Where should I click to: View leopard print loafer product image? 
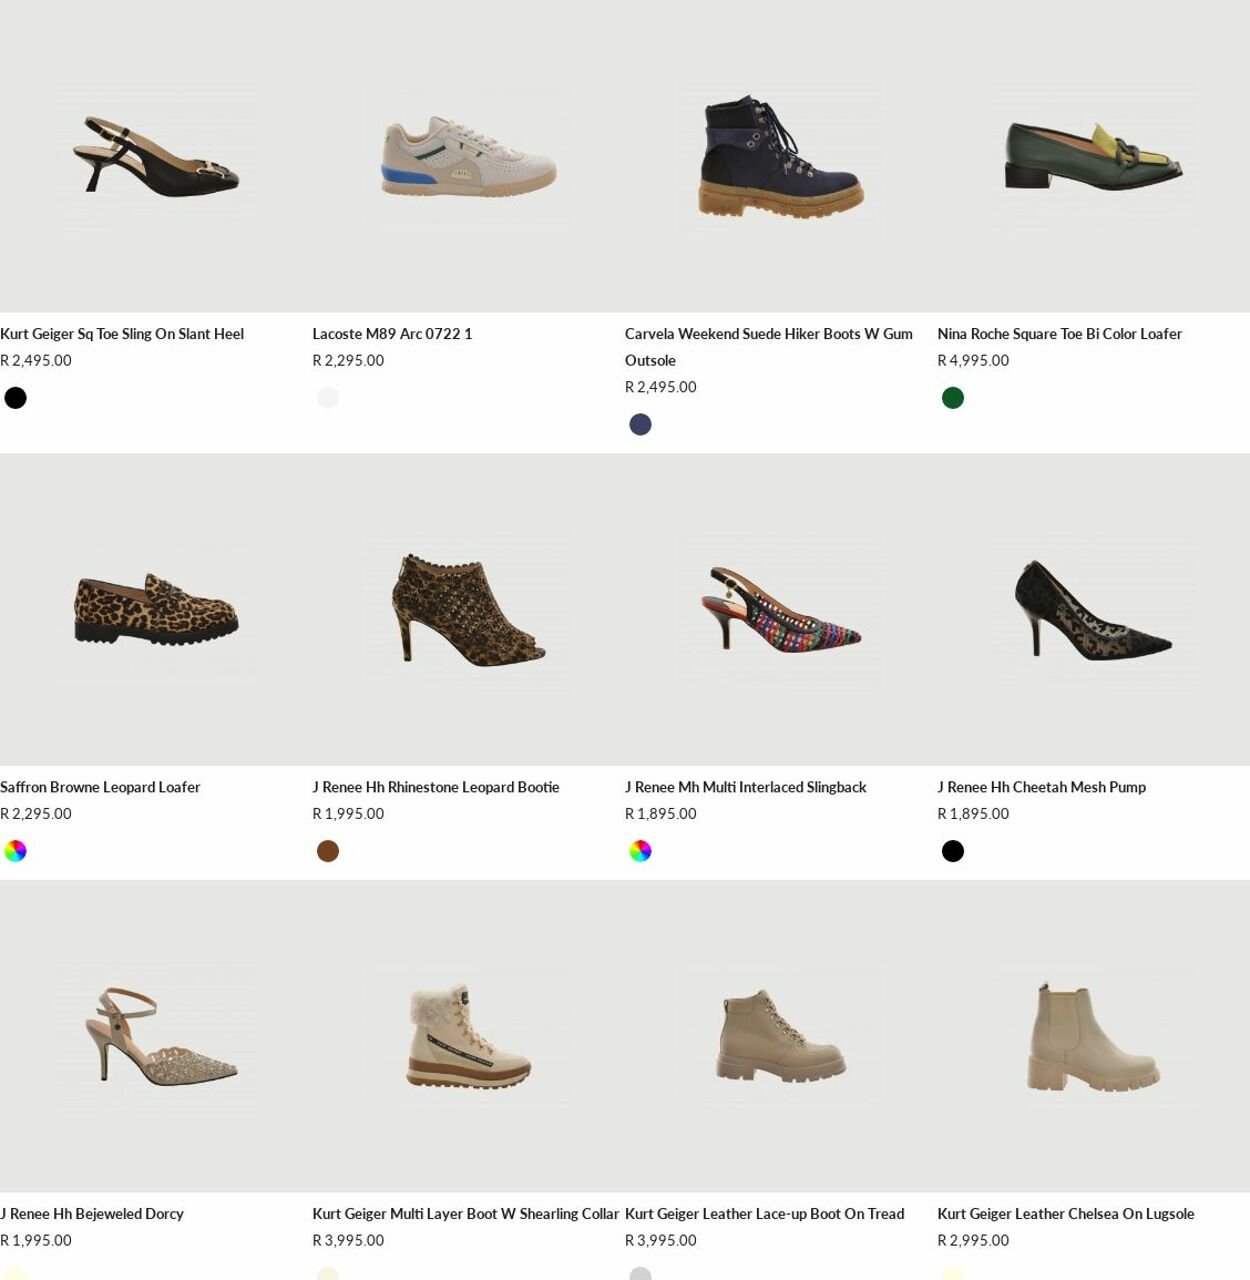click(156, 610)
